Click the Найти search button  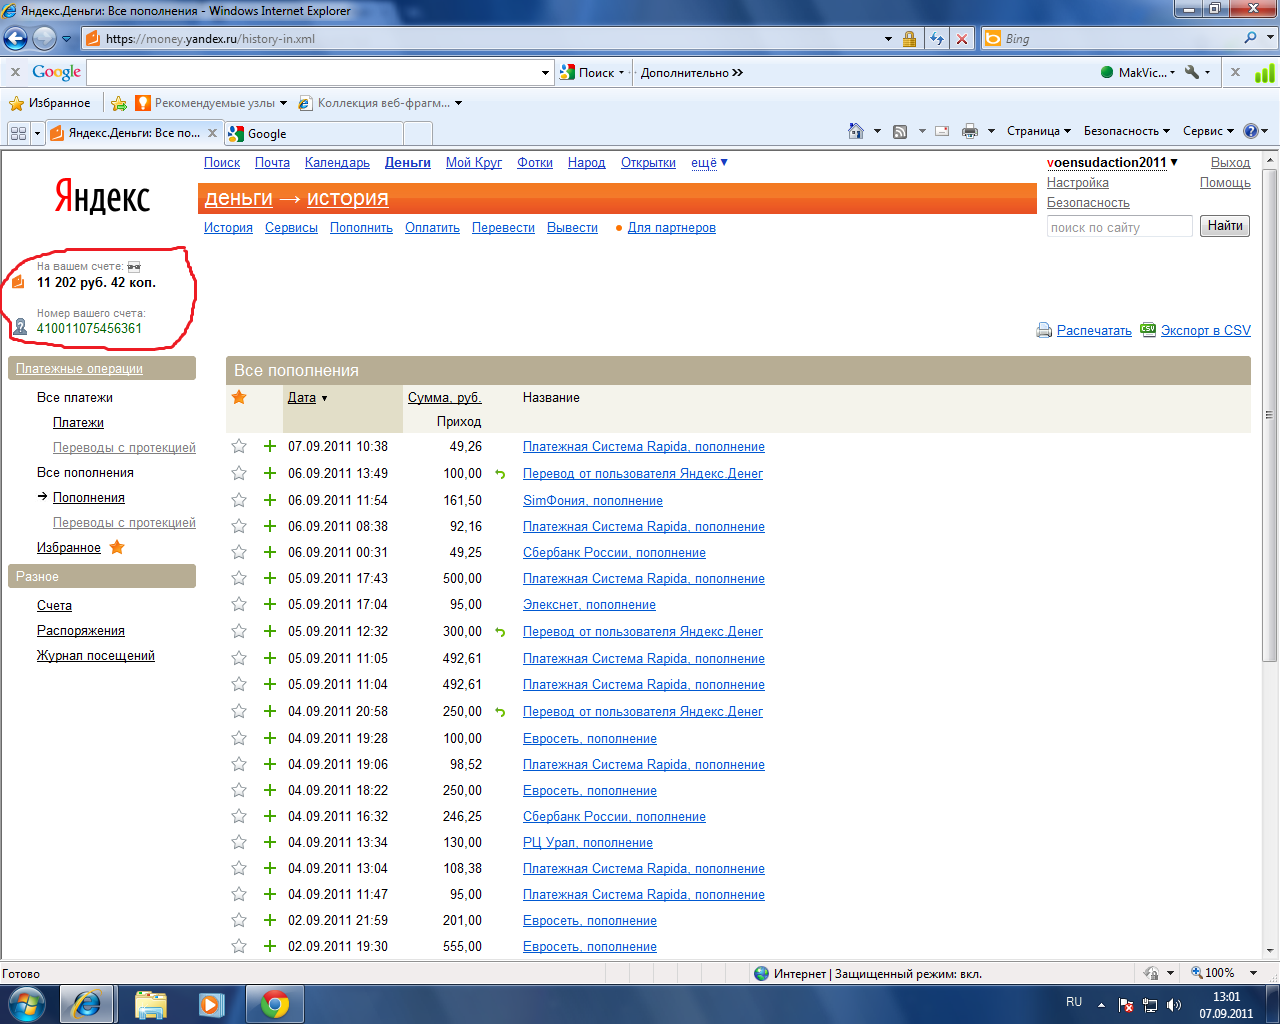click(x=1225, y=226)
